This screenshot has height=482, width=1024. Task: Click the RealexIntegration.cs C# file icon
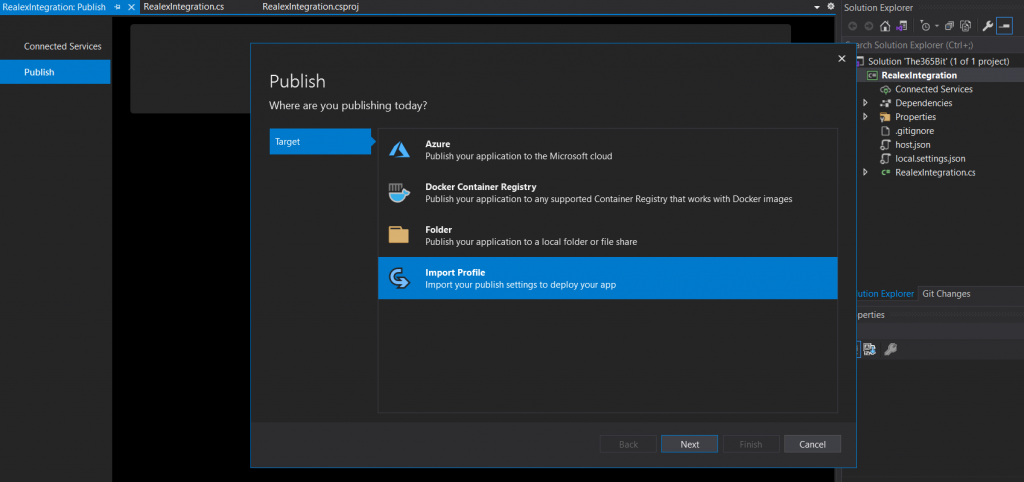(886, 172)
